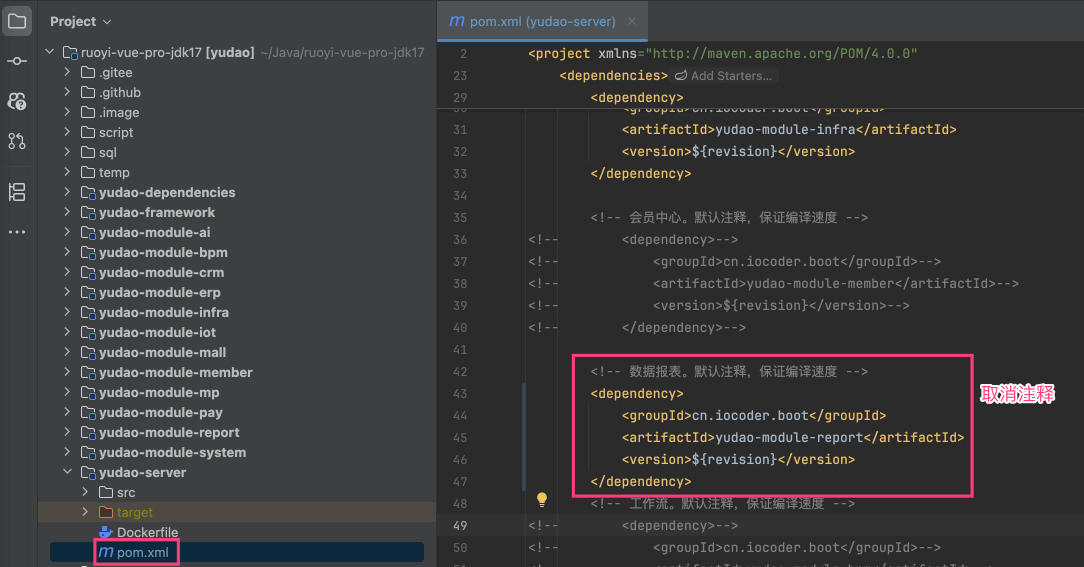This screenshot has width=1084, height=567.
Task: Collapse the yudao-server module
Action: click(67, 472)
